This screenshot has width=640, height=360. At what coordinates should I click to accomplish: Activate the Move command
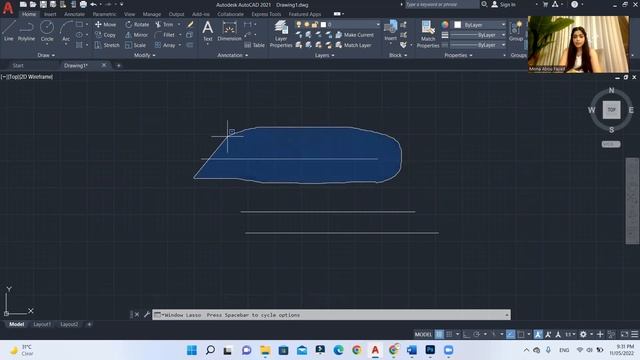pyautogui.click(x=106, y=24)
